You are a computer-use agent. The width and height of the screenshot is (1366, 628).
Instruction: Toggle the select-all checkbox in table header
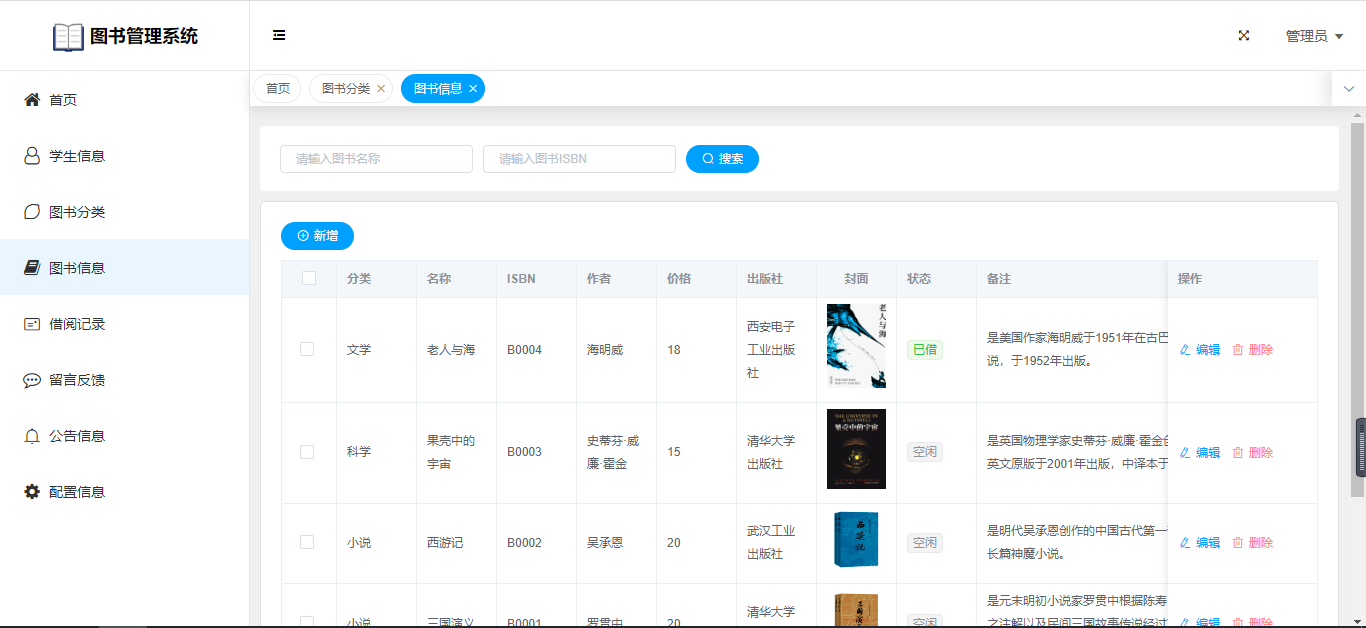tap(309, 278)
